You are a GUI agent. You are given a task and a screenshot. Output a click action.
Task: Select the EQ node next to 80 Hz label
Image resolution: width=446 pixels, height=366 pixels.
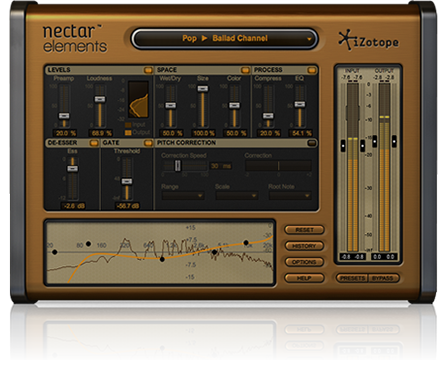coord(88,244)
